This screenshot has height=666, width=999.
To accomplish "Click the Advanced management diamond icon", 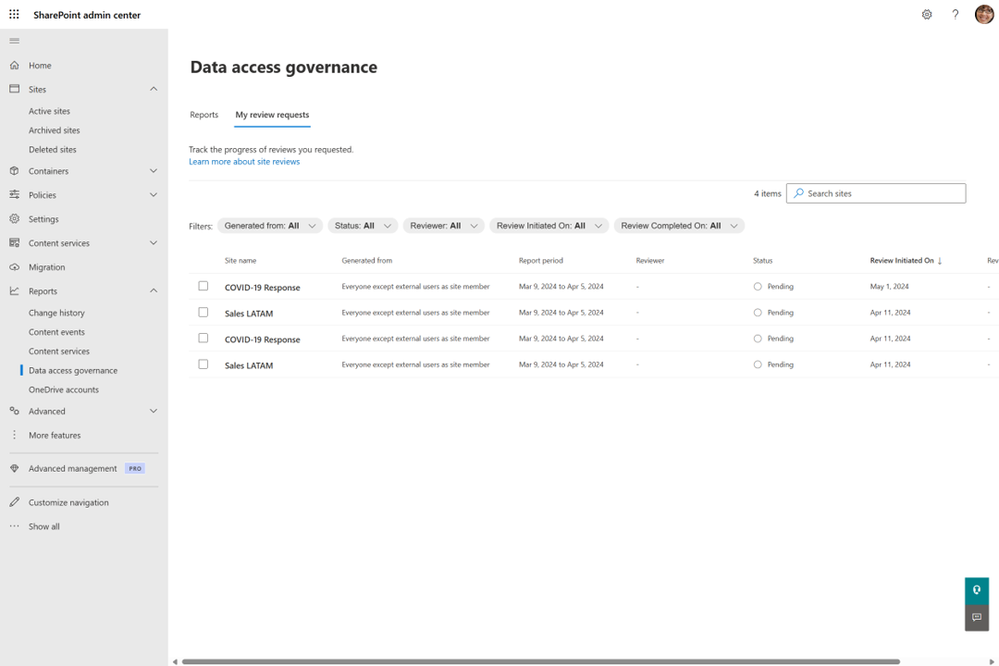I will pos(14,468).
